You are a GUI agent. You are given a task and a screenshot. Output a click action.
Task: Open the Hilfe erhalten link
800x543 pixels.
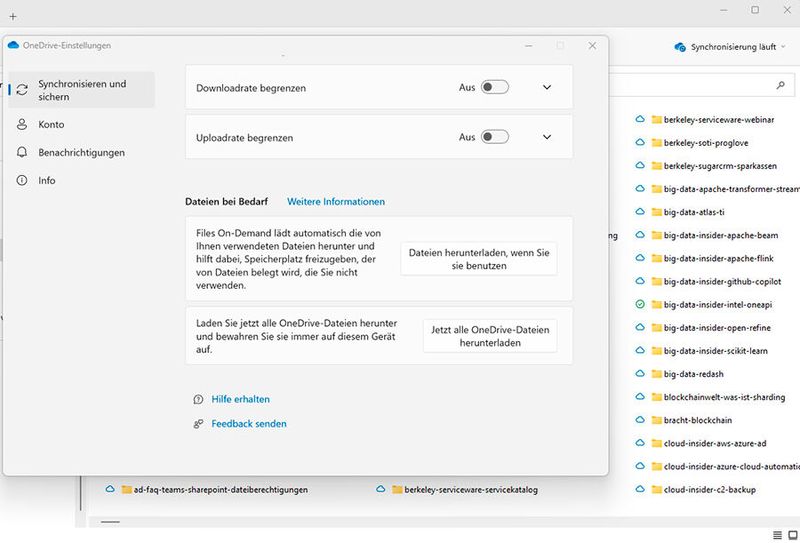point(240,400)
